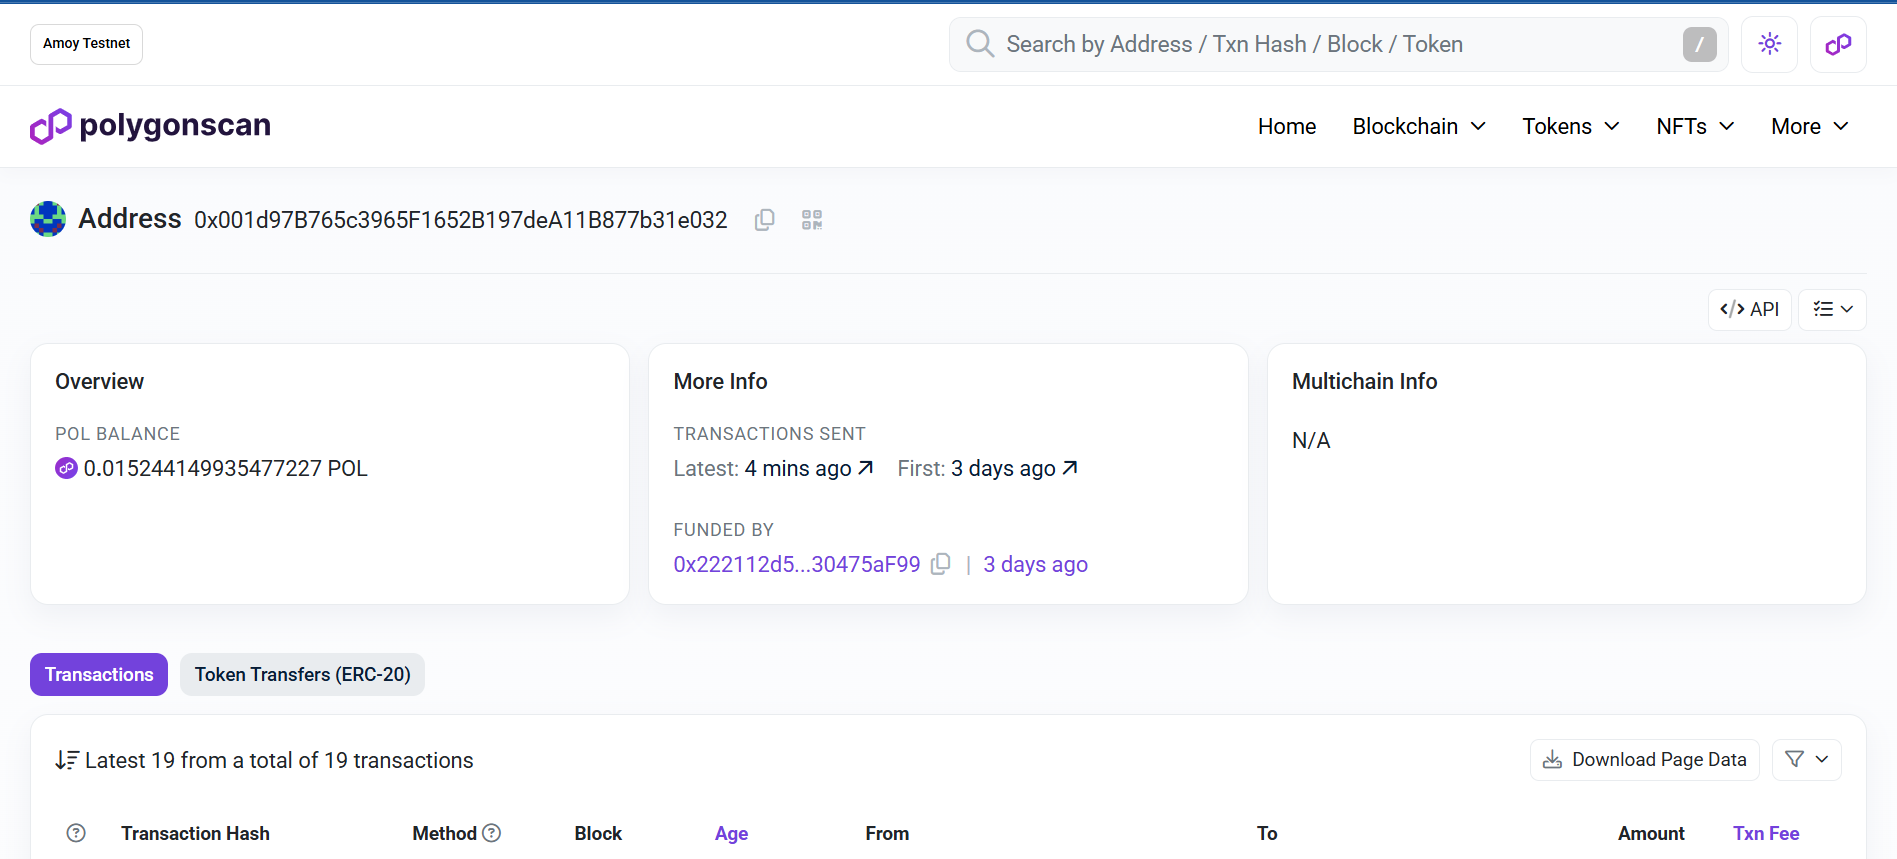
Task: Toggle the Age column format
Action: [731, 833]
